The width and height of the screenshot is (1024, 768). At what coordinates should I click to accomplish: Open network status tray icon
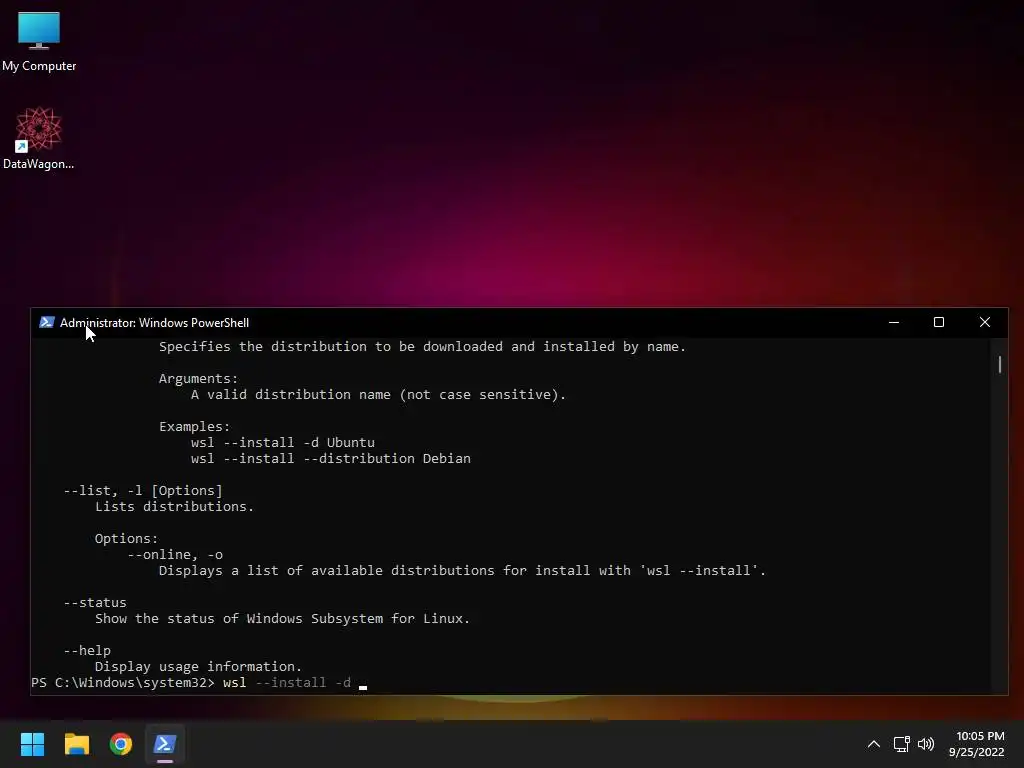(902, 744)
